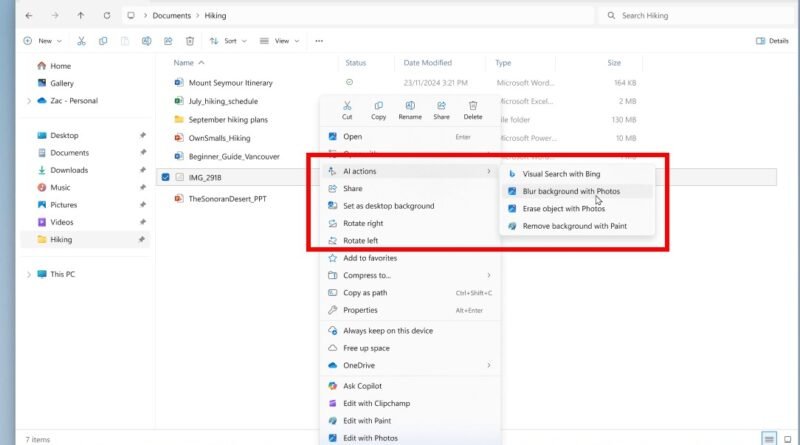This screenshot has width=800, height=445.
Task: Choose Edit with Paint
Action: click(x=410, y=421)
